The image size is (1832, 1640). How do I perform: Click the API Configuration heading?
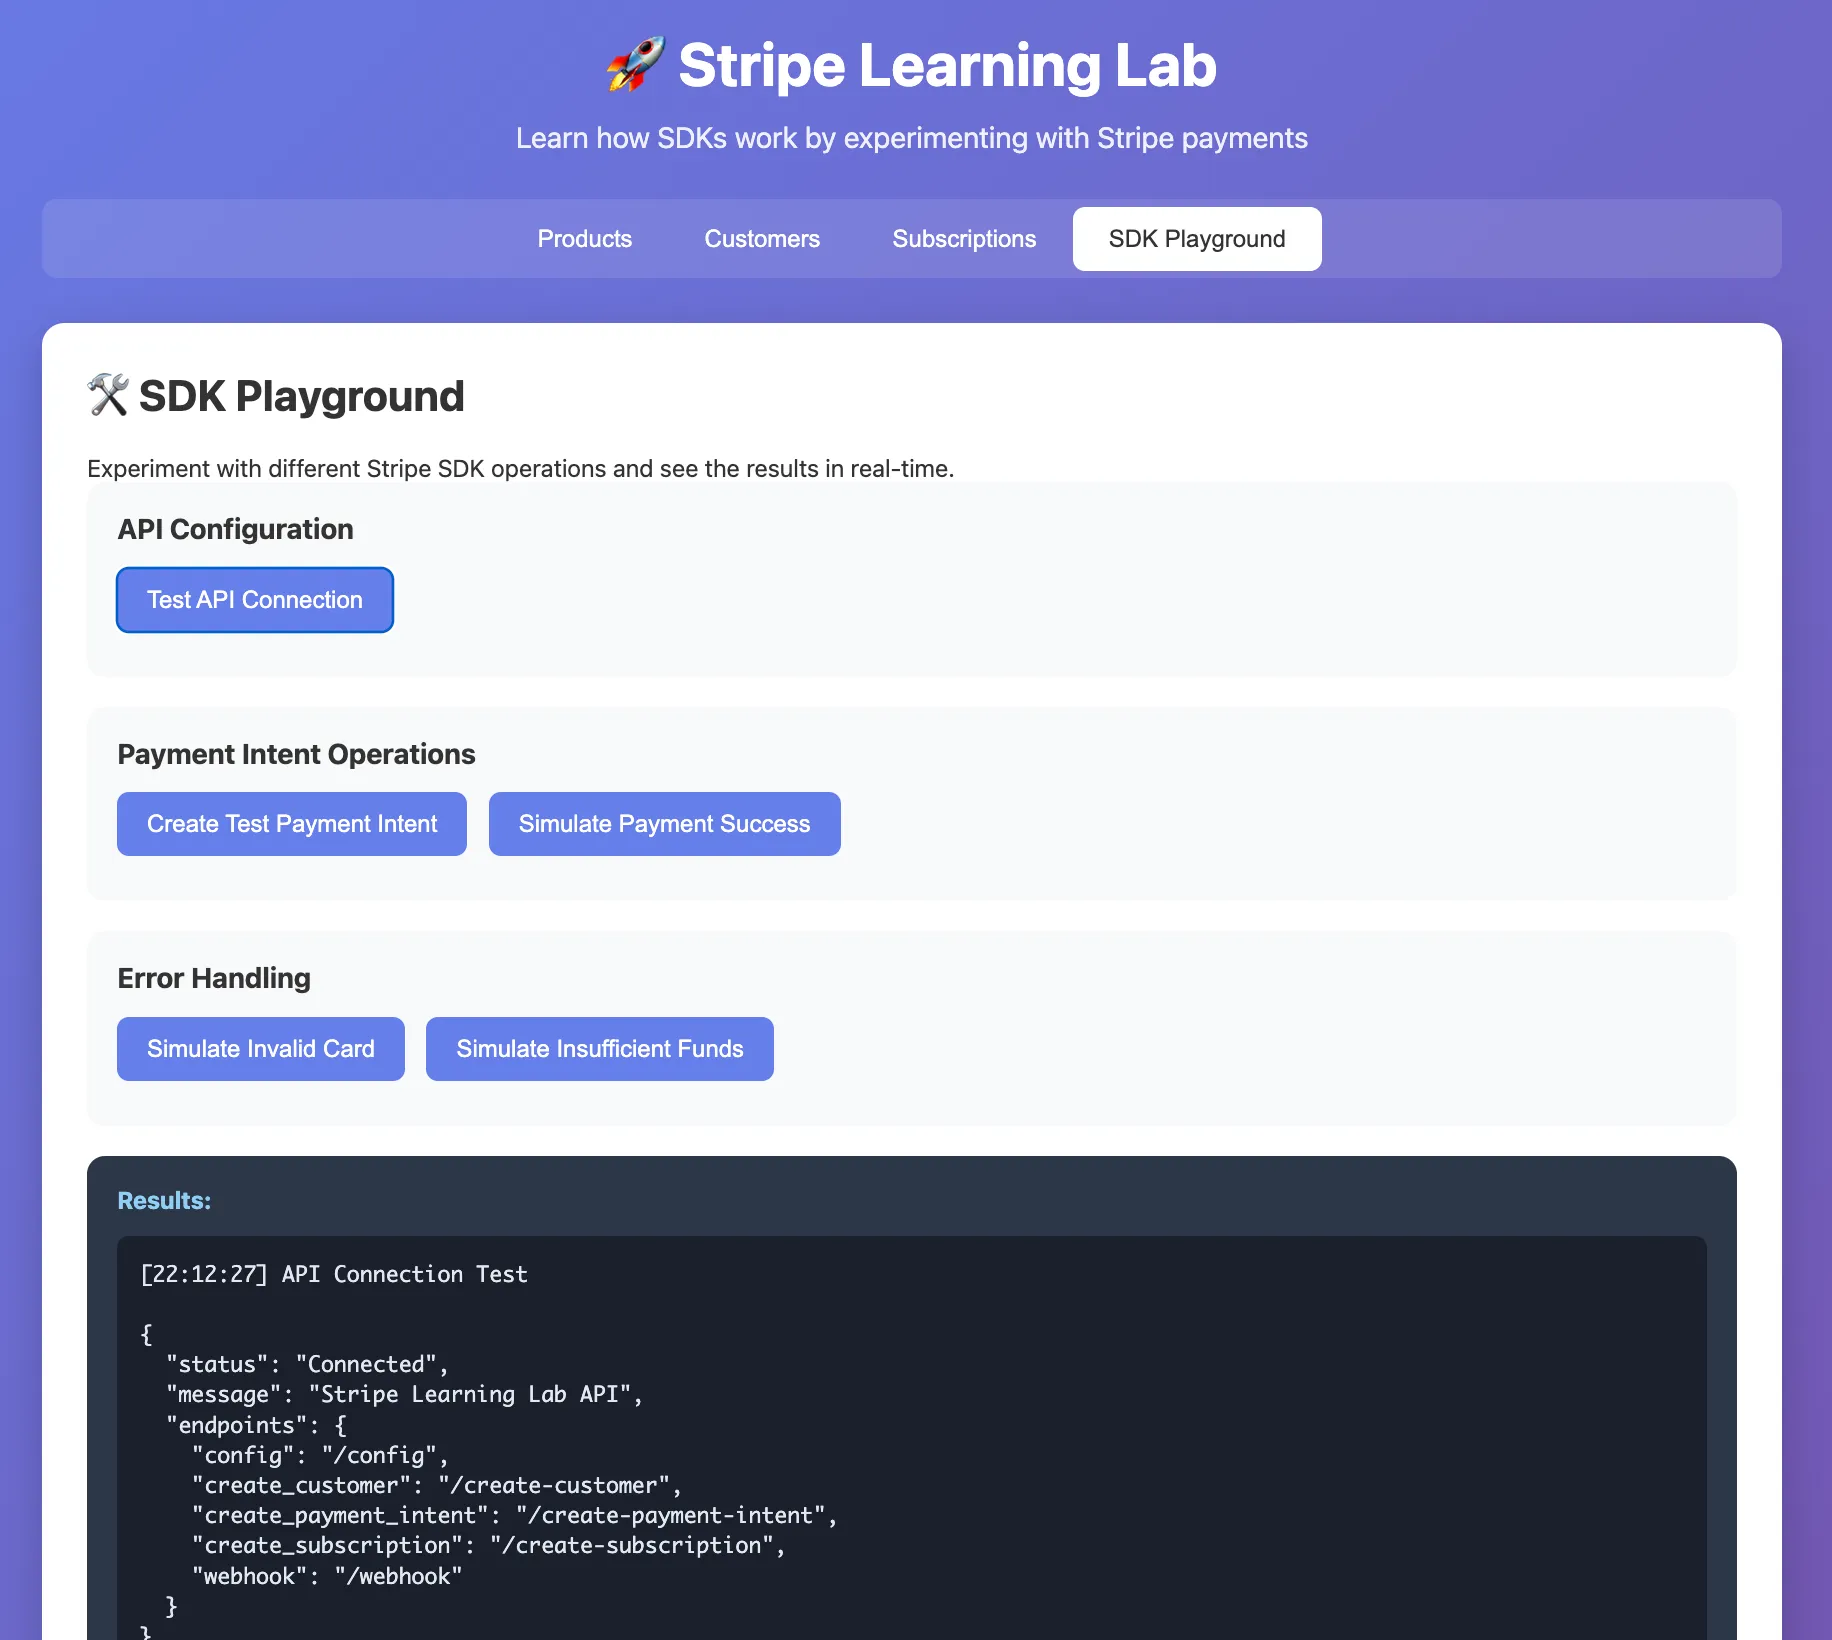[236, 529]
